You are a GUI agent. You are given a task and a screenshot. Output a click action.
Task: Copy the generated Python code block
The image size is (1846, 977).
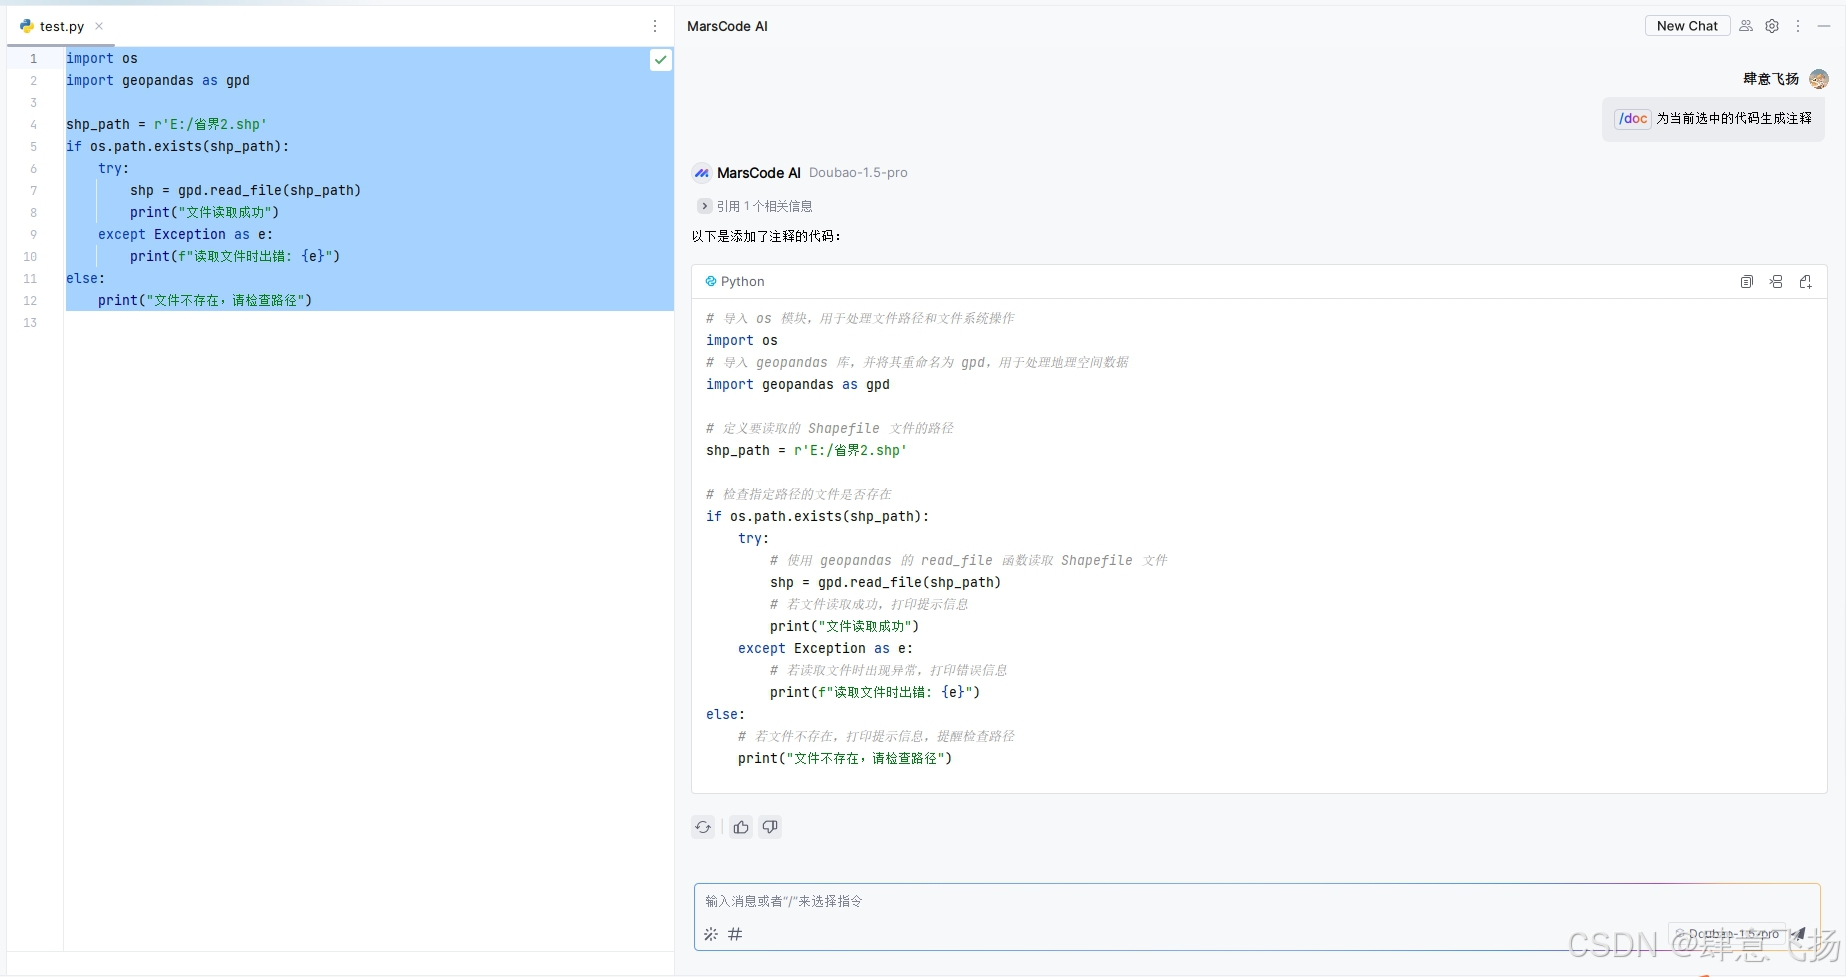[x=1747, y=282]
